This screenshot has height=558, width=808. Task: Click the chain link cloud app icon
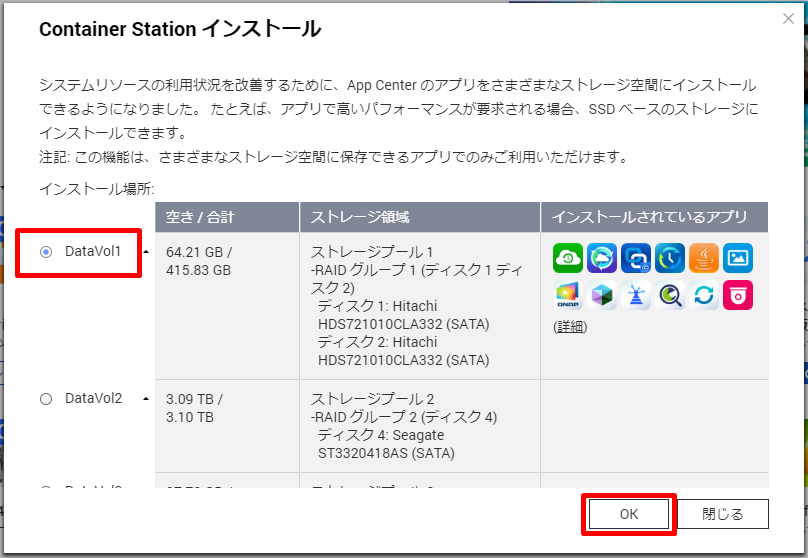[x=635, y=258]
